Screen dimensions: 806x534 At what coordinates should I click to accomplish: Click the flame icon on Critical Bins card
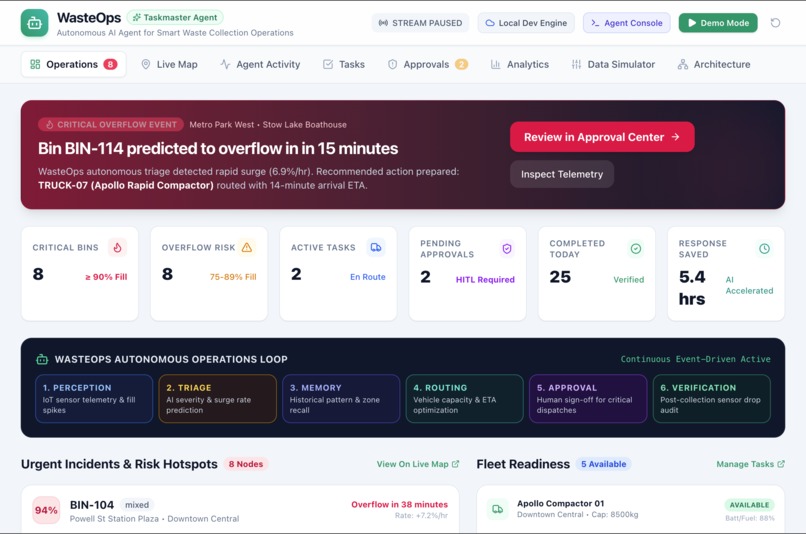[117, 248]
